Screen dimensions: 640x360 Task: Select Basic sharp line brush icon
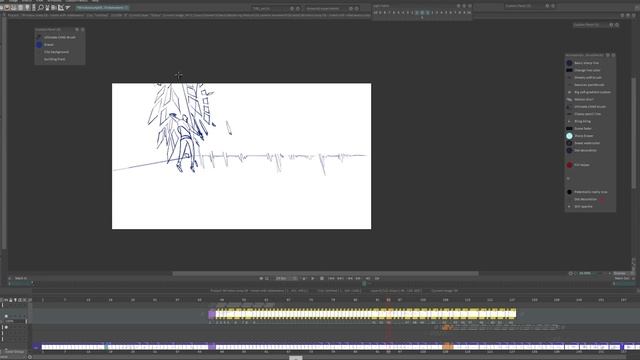pyautogui.click(x=569, y=63)
